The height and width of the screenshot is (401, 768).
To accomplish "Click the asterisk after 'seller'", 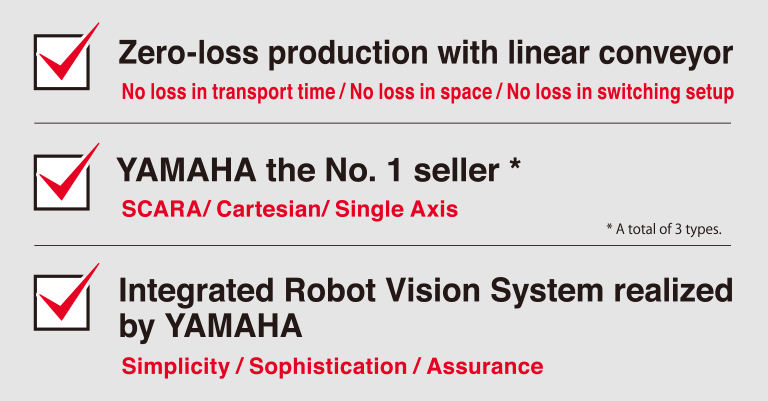I will (x=515, y=164).
